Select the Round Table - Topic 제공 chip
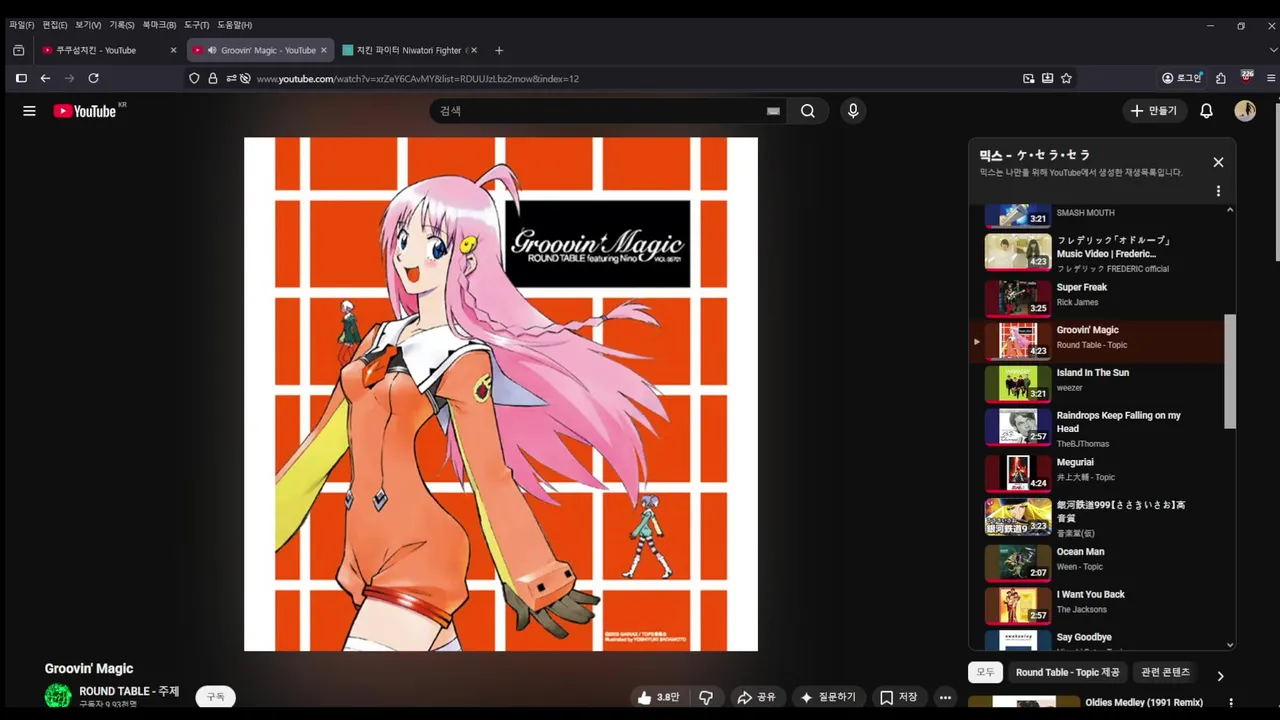This screenshot has height=720, width=1280. (x=1068, y=672)
